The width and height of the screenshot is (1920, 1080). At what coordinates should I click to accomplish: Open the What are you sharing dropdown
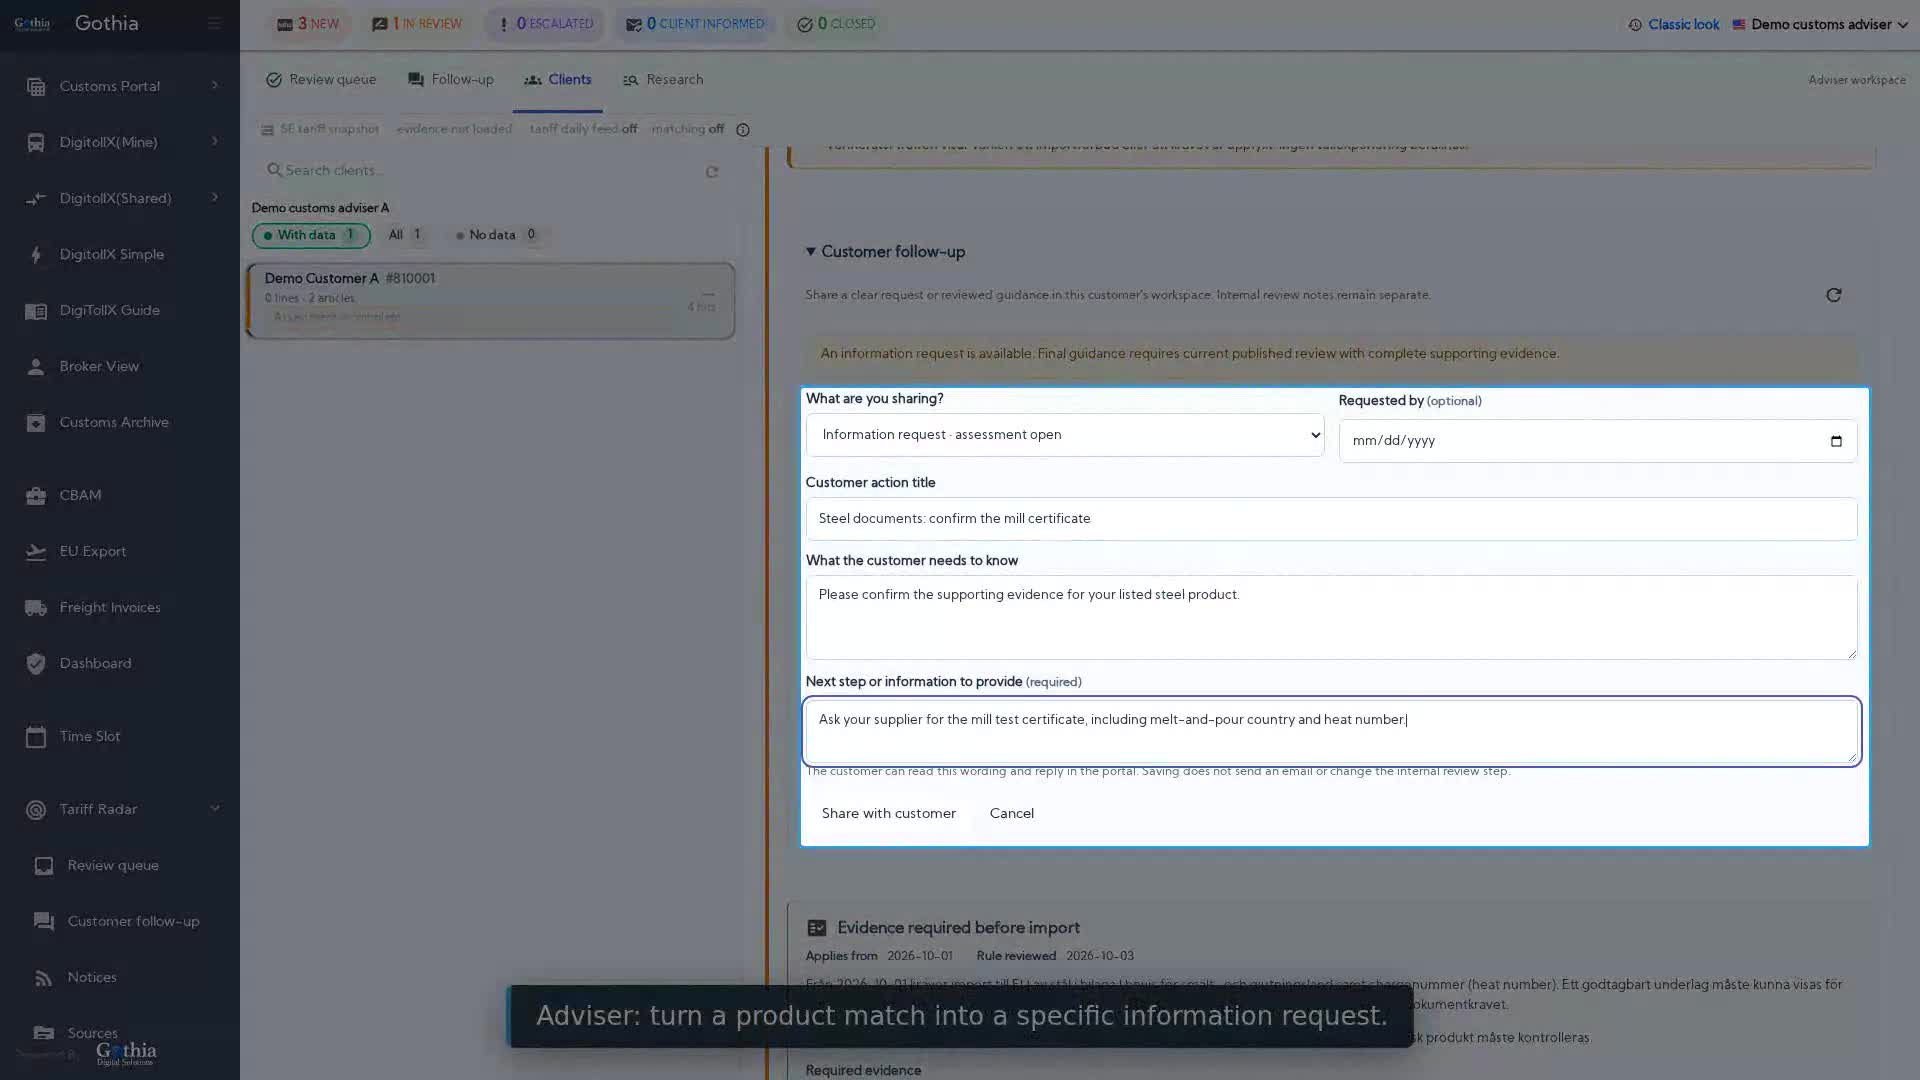point(1065,435)
